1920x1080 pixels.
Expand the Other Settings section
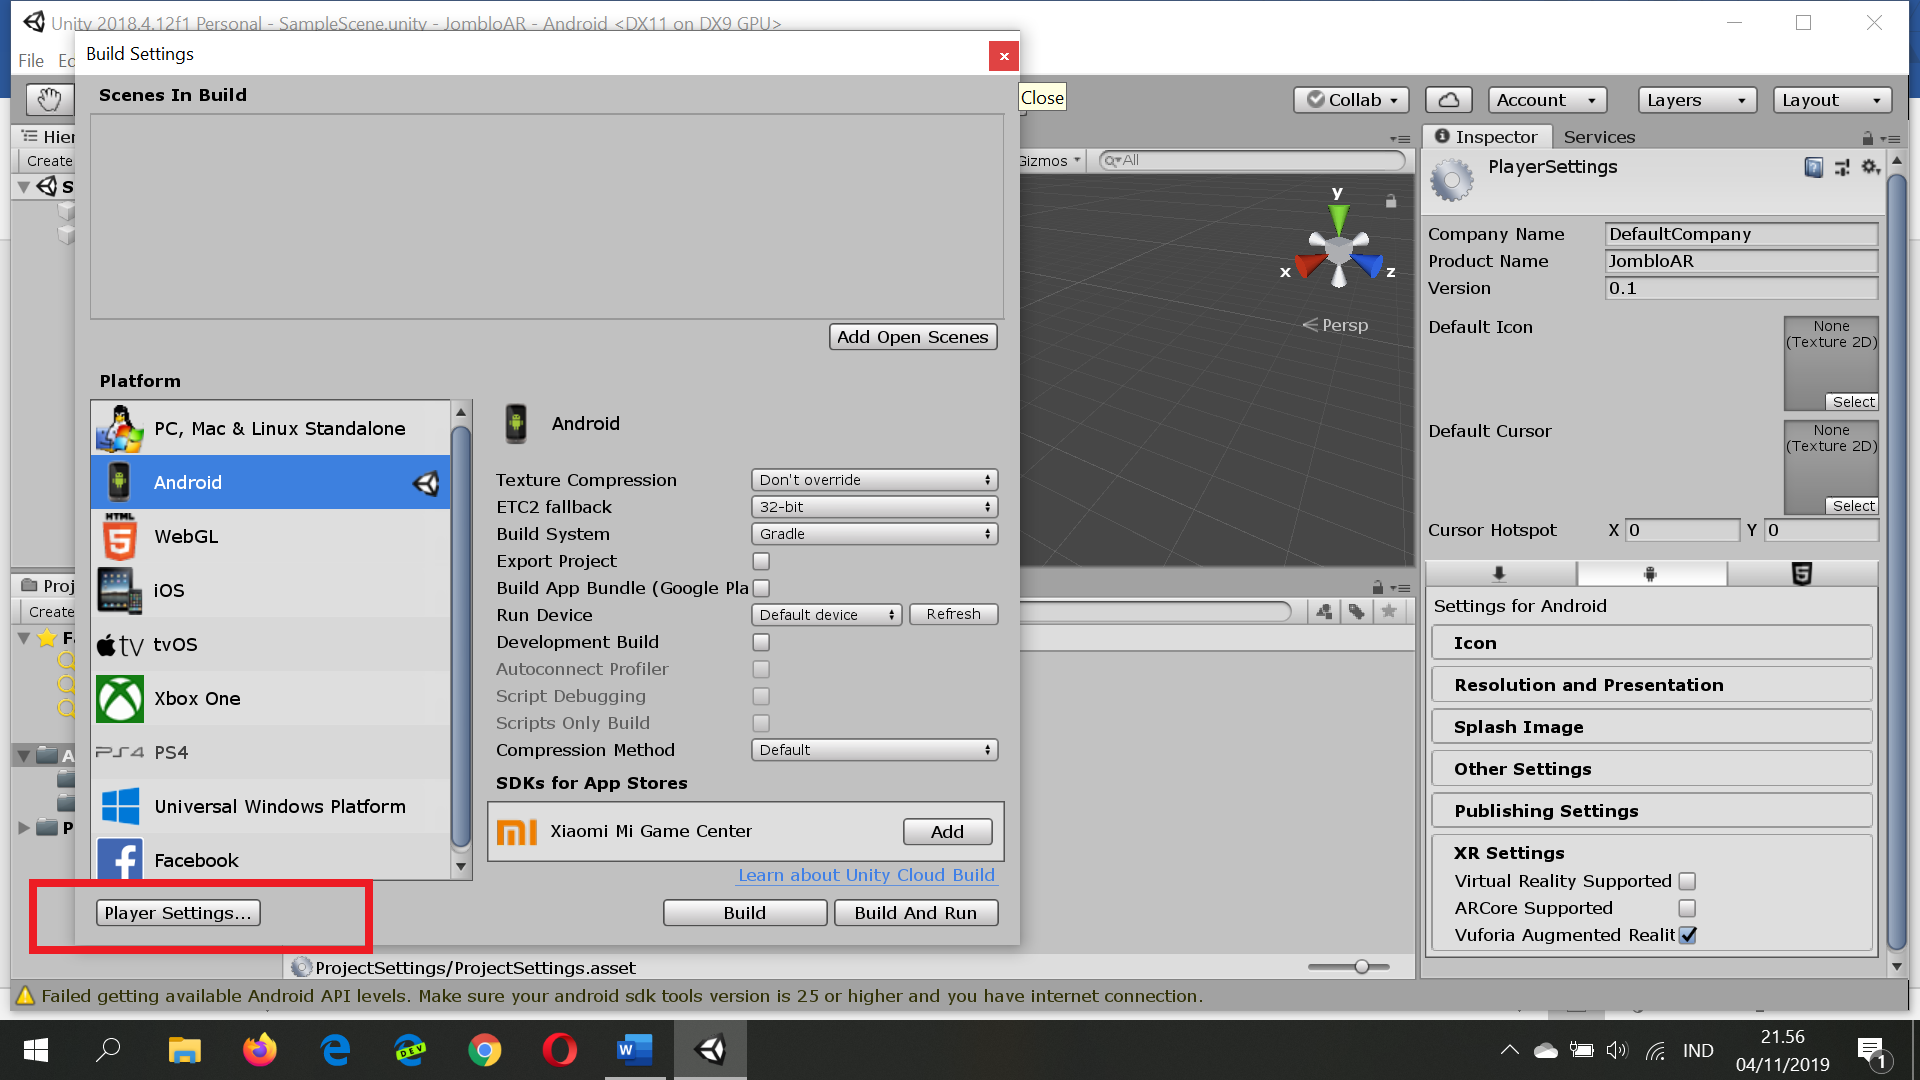pos(1651,769)
